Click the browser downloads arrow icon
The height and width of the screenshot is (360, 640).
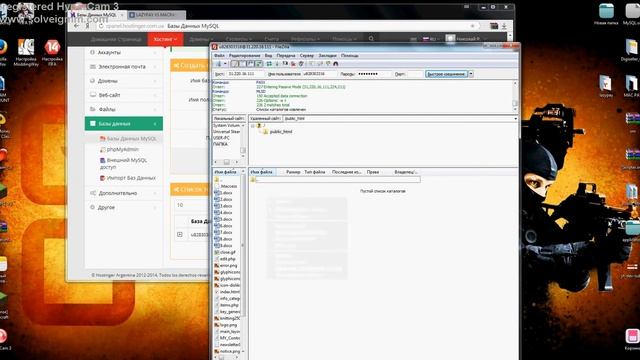(504, 26)
